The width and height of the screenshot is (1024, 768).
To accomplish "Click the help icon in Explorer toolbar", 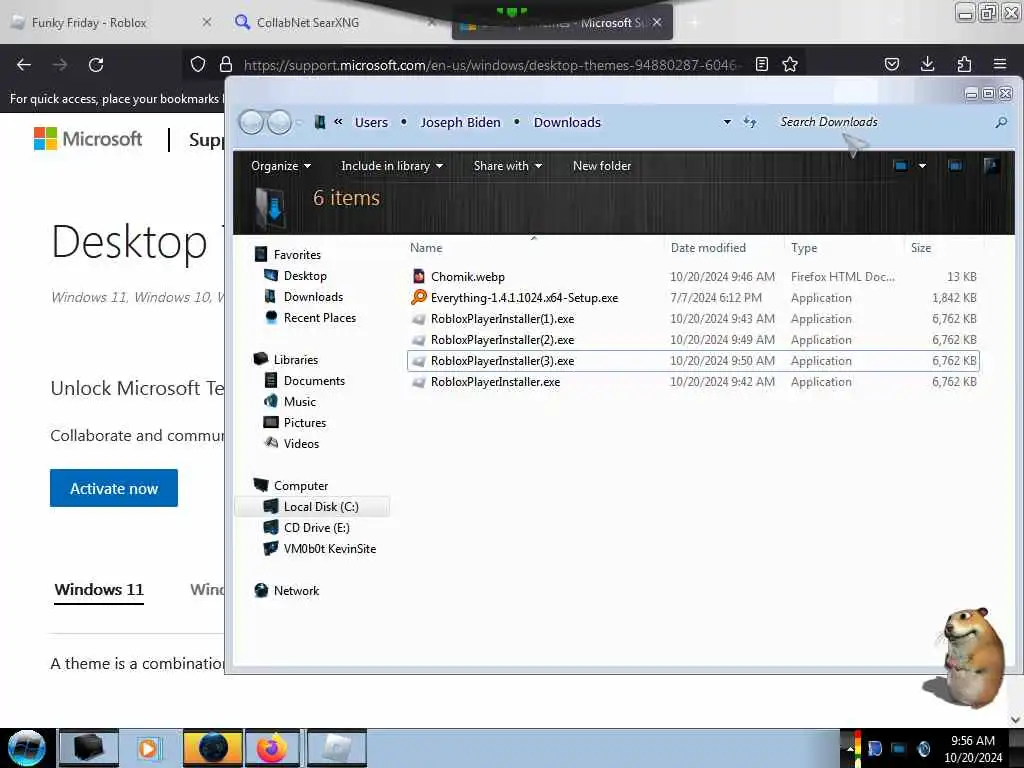I will point(991,166).
